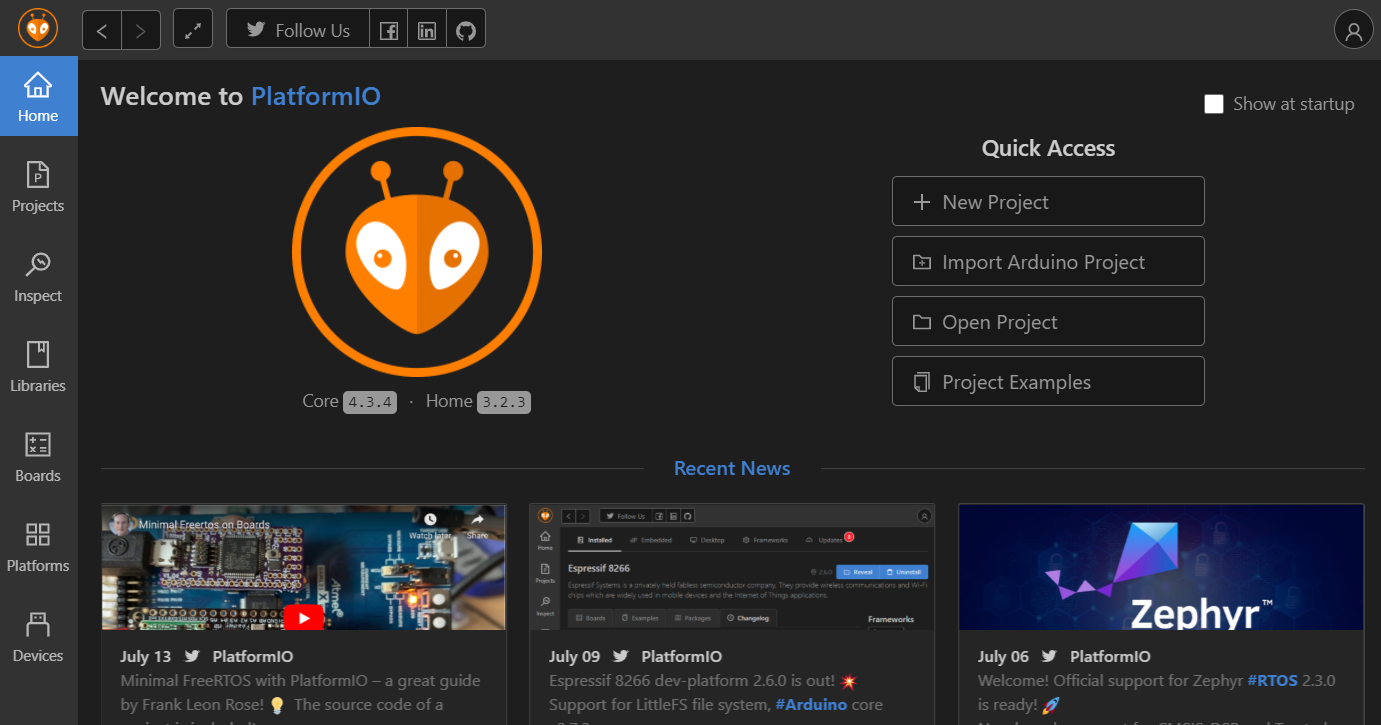Click Import Arduino Project button
Screen dimensions: 1381x725
[1048, 262]
